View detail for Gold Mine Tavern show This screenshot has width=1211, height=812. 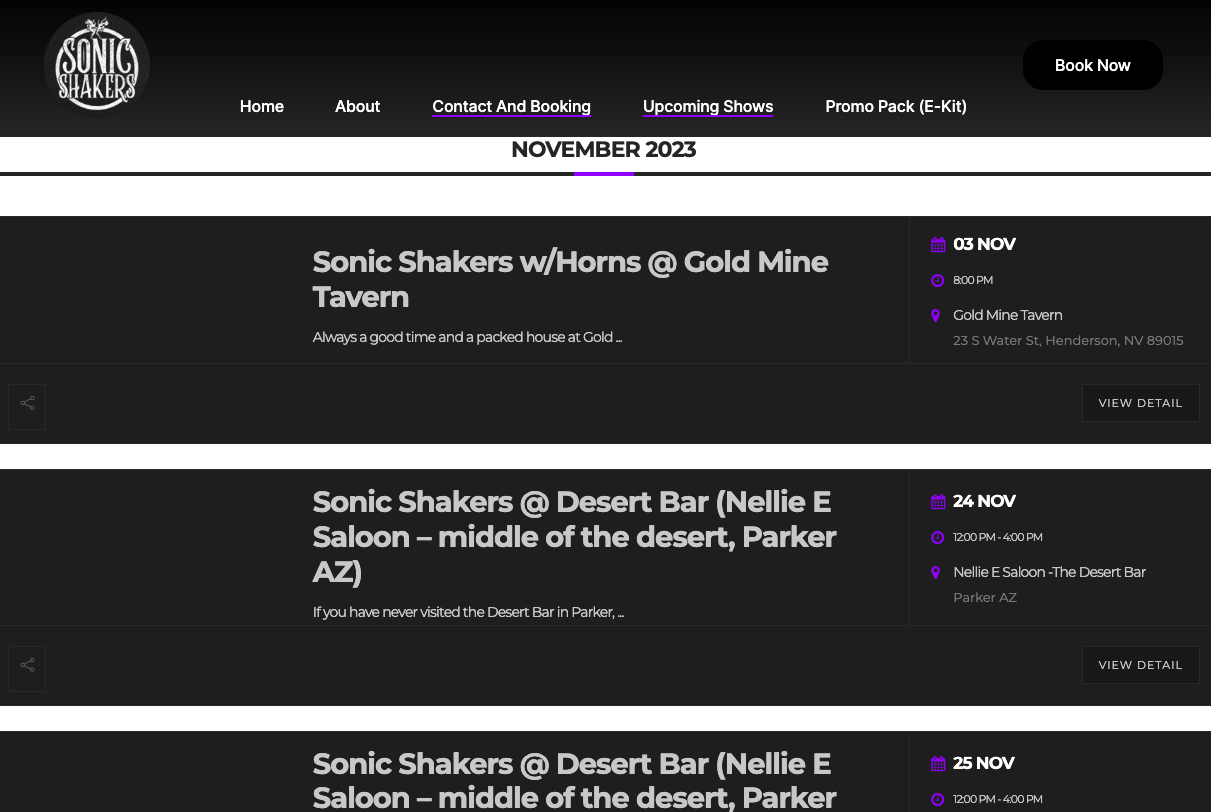click(x=1140, y=403)
